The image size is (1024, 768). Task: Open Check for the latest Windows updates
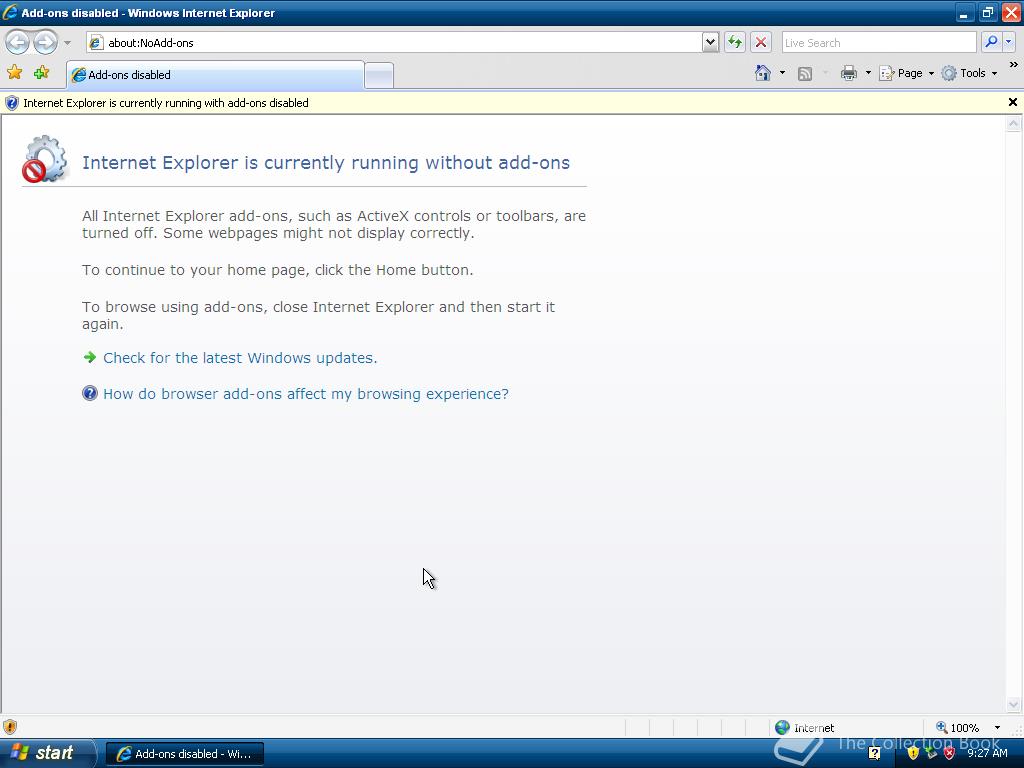click(240, 358)
